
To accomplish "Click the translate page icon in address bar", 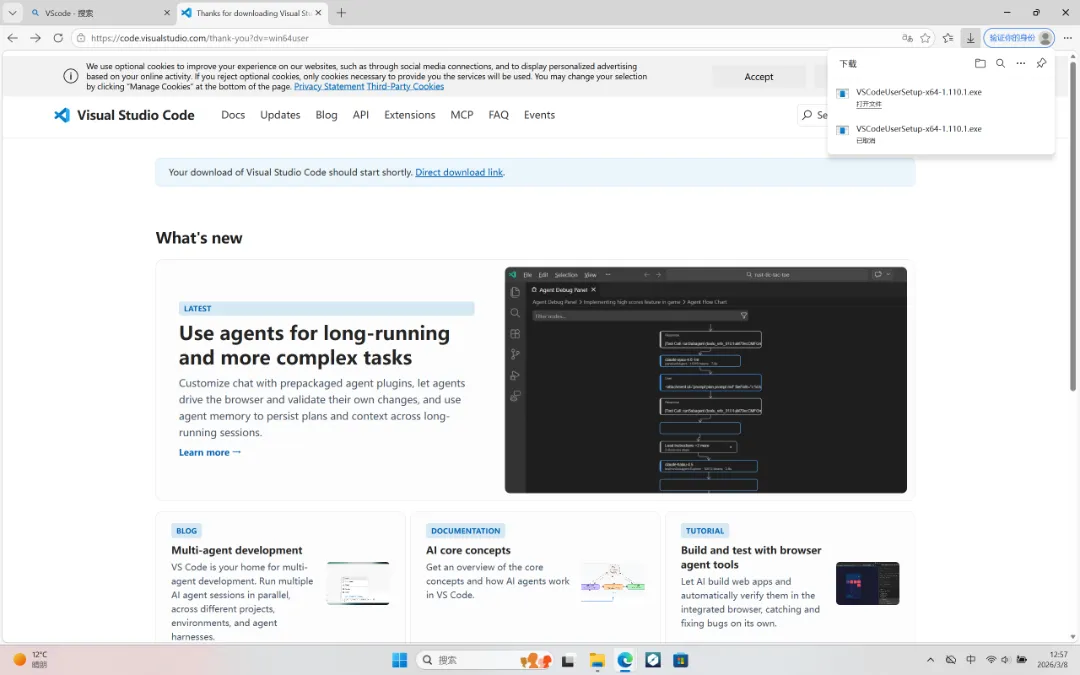I will point(907,38).
